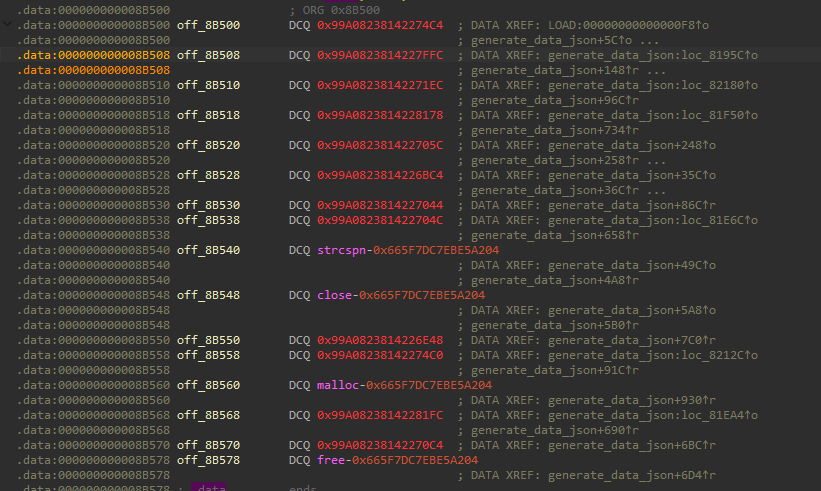Select the free symbol at off_8B578
The height and width of the screenshot is (491, 821).
[x=332, y=460]
